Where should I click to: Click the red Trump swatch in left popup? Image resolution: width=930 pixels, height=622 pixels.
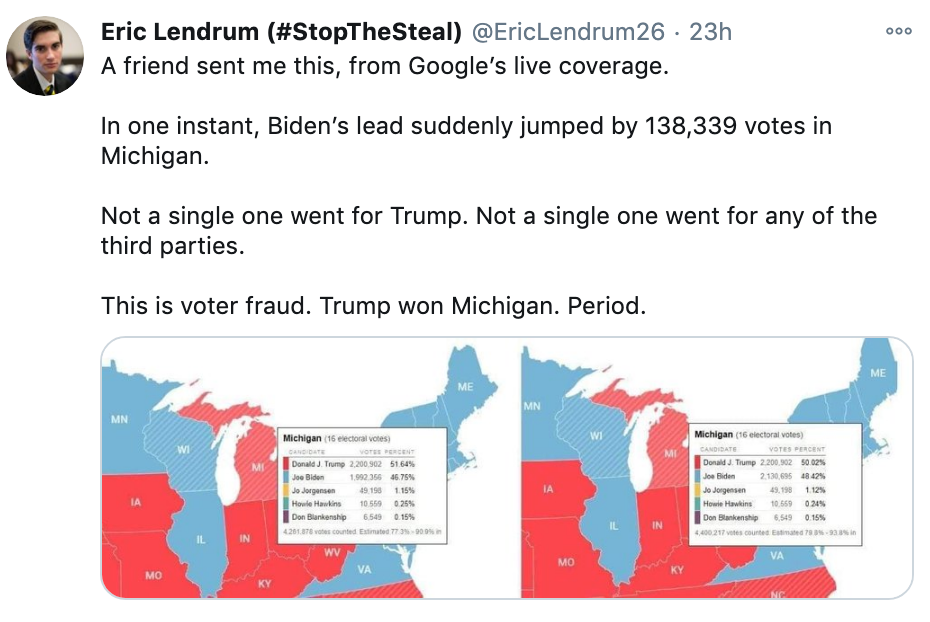point(286,464)
